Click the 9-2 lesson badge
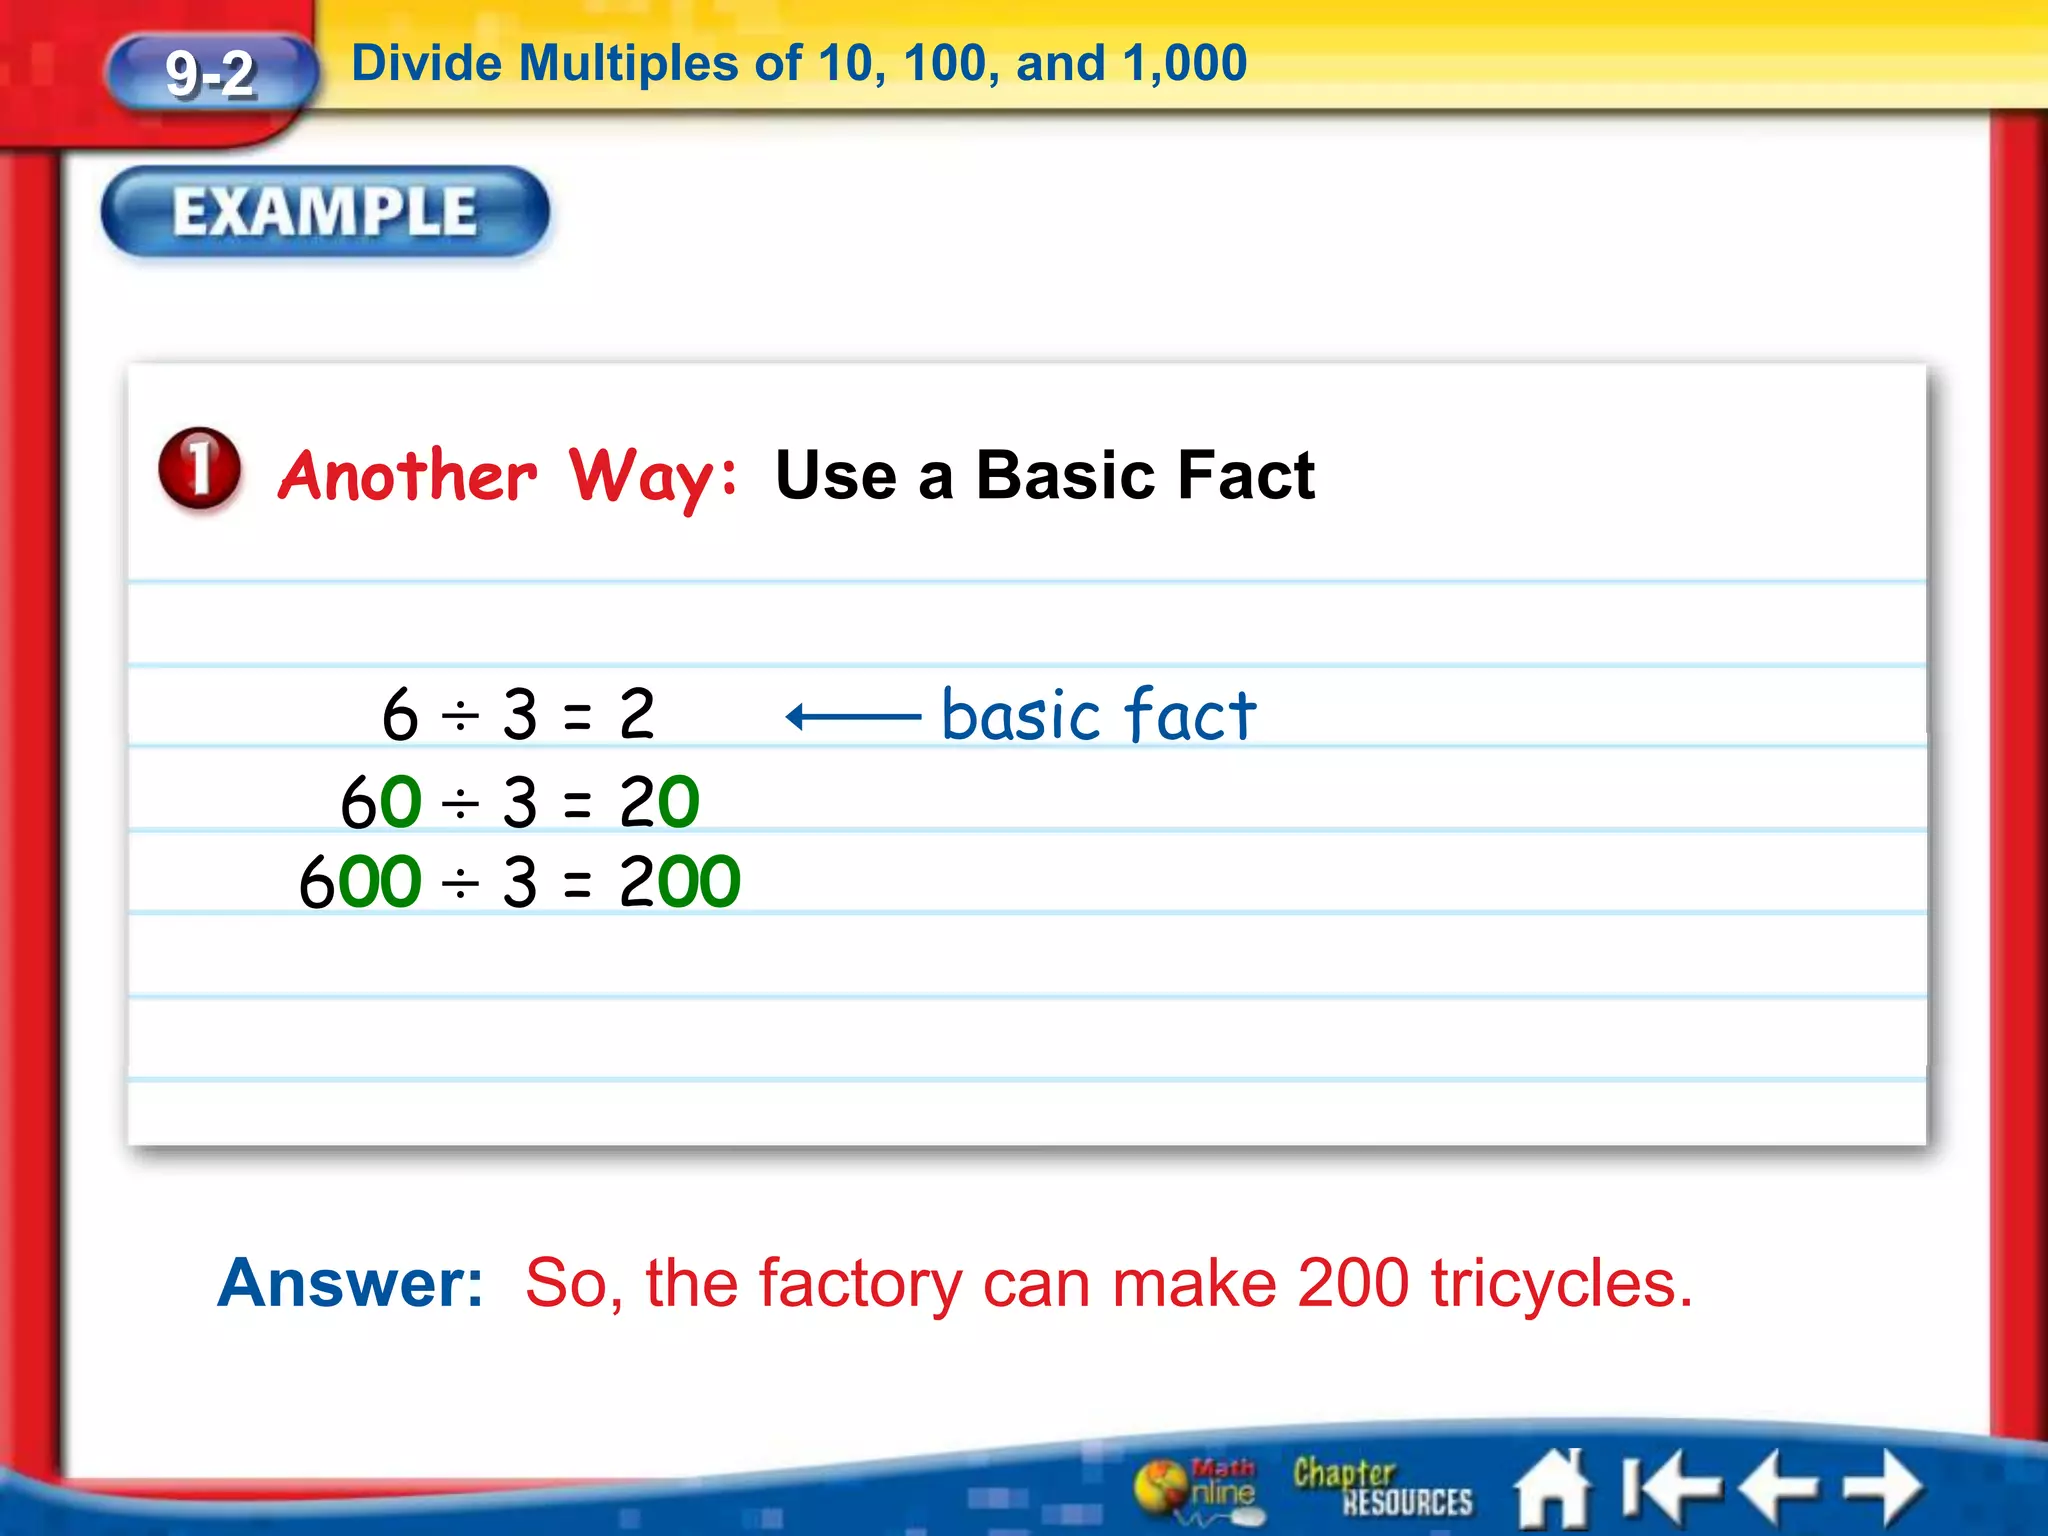Screen dimensions: 2048x1536 point(211,74)
